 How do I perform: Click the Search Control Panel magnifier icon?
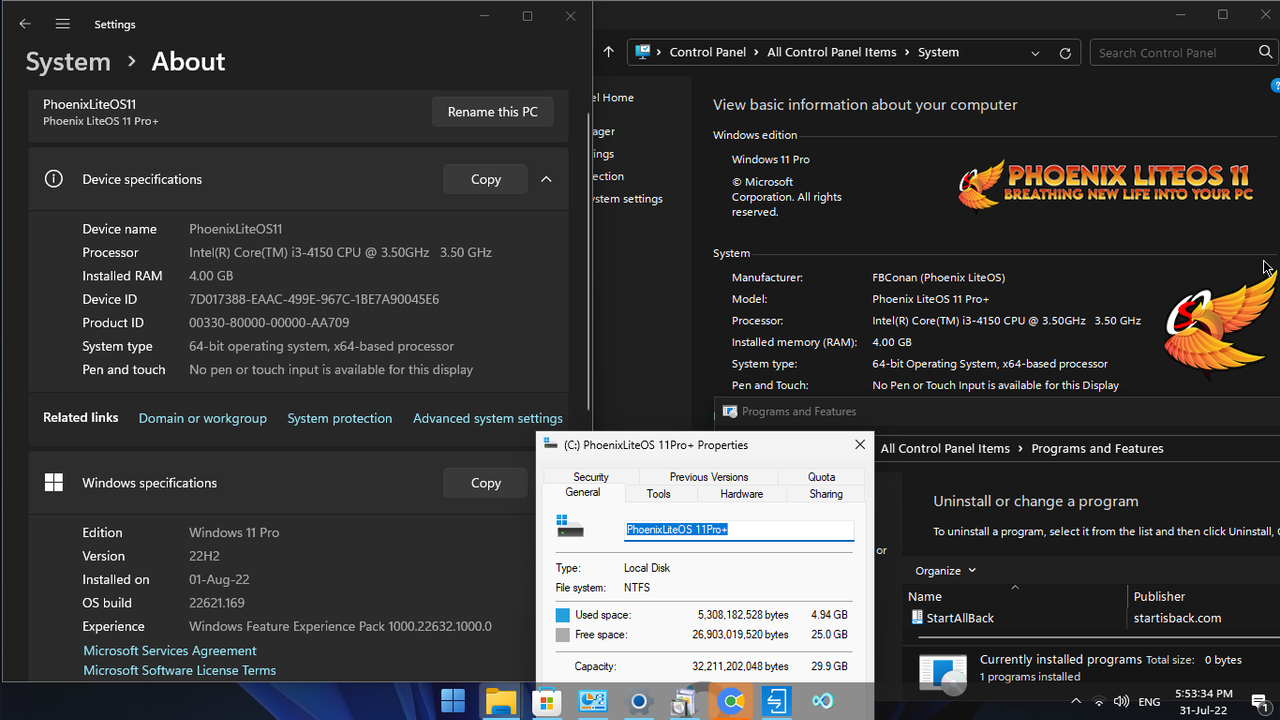click(x=1265, y=52)
